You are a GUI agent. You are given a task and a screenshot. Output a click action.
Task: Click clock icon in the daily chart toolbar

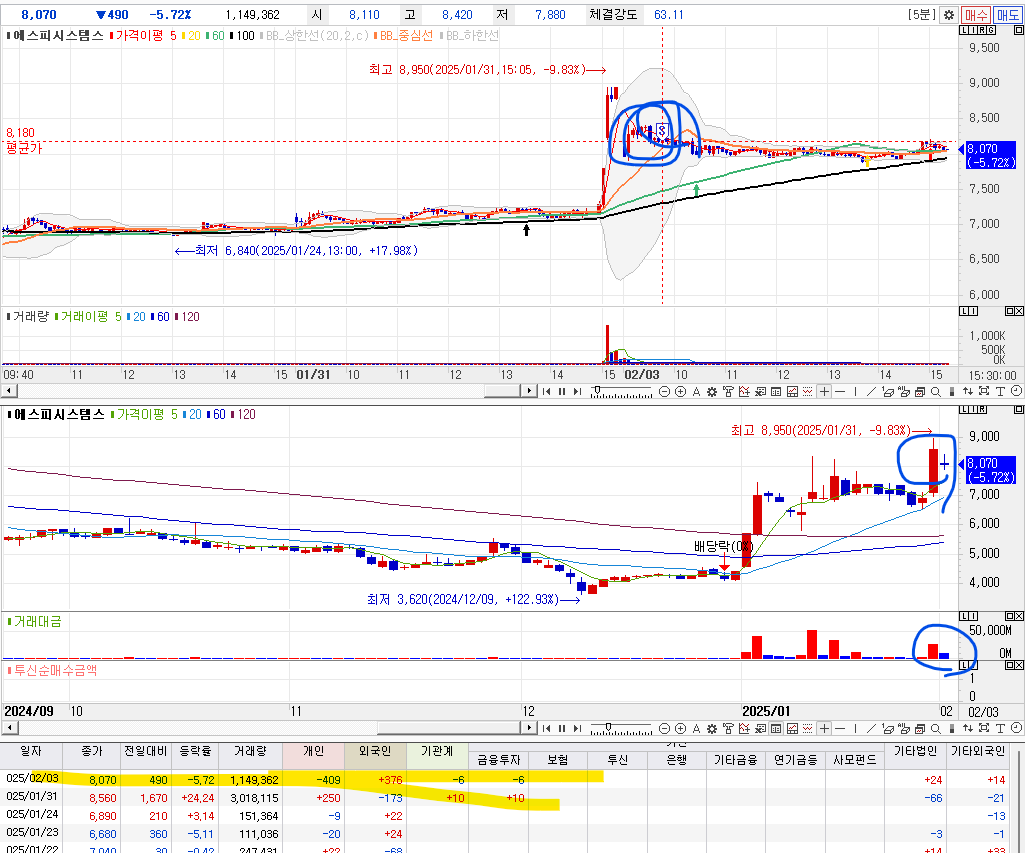1016,728
